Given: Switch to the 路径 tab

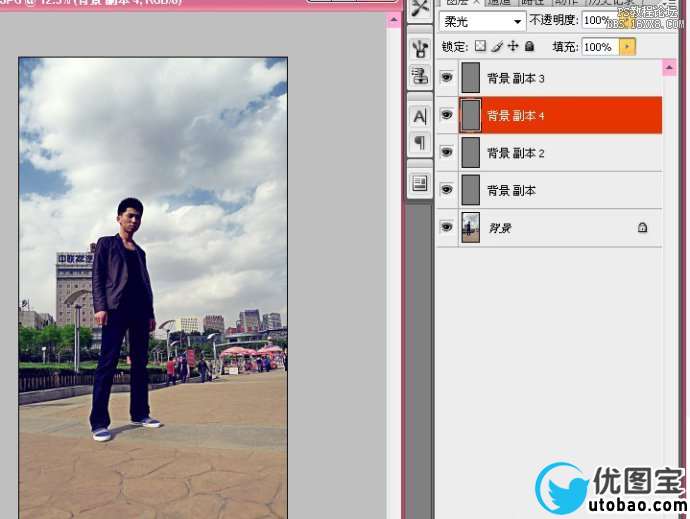Looking at the screenshot, I should (532, 3).
